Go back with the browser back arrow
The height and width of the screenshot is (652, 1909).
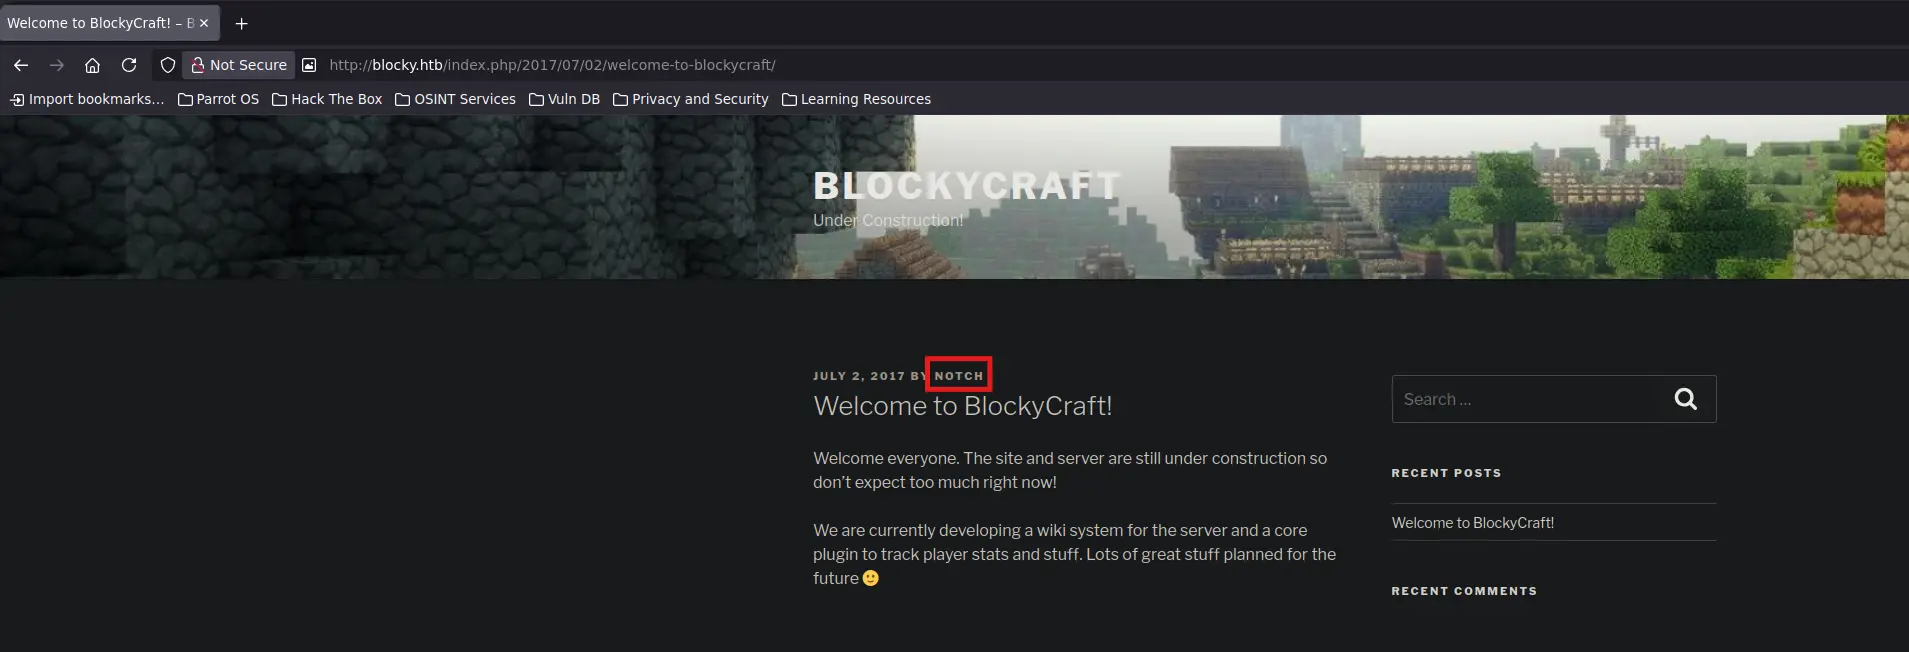click(21, 65)
